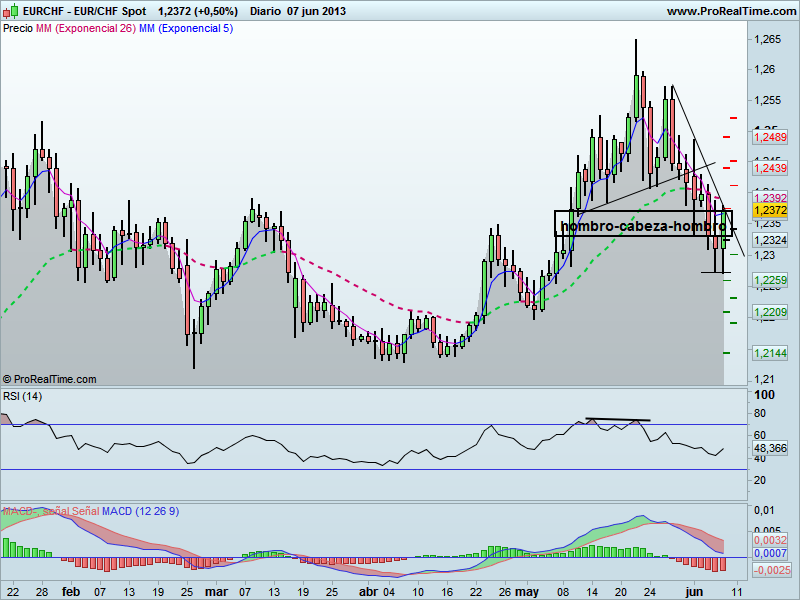Select the Precio legend label

[18, 29]
